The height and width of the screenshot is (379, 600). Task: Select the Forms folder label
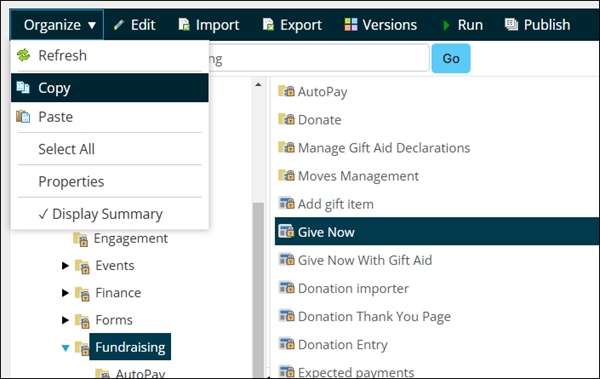tap(114, 320)
